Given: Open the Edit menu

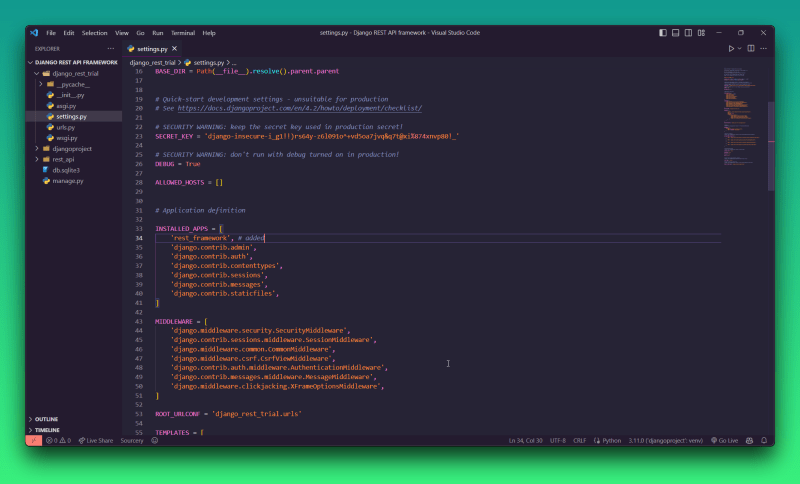Looking at the screenshot, I should 69,33.
